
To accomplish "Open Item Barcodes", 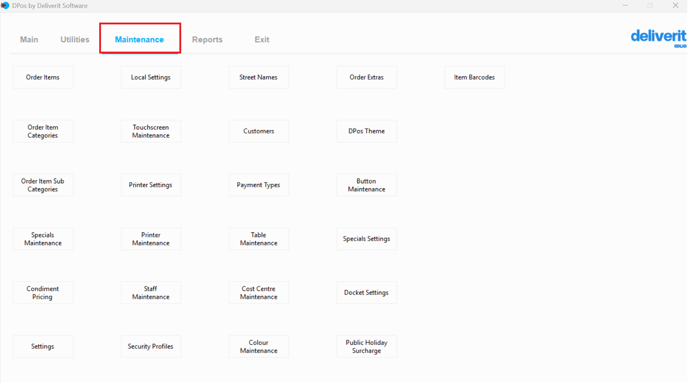I will [x=474, y=77].
